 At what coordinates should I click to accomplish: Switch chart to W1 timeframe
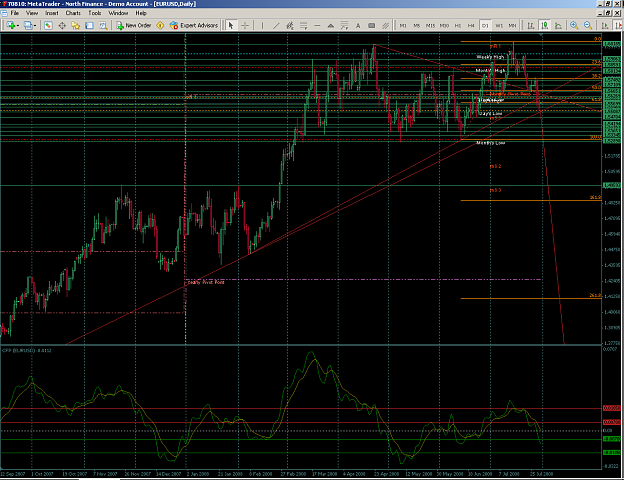(x=499, y=26)
